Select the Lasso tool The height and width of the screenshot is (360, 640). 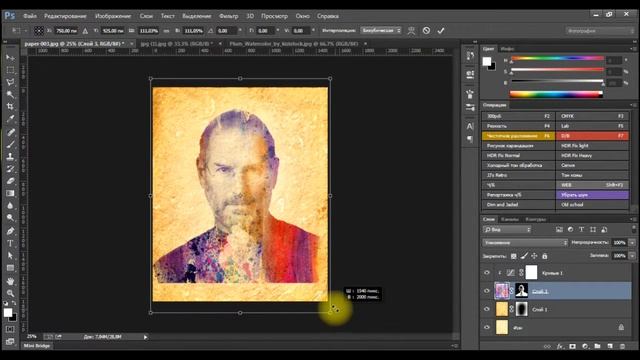click(x=11, y=82)
